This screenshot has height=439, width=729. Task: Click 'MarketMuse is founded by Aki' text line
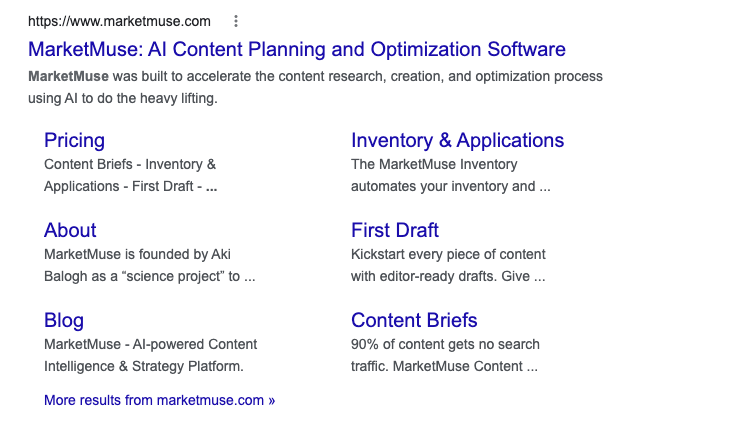(137, 254)
